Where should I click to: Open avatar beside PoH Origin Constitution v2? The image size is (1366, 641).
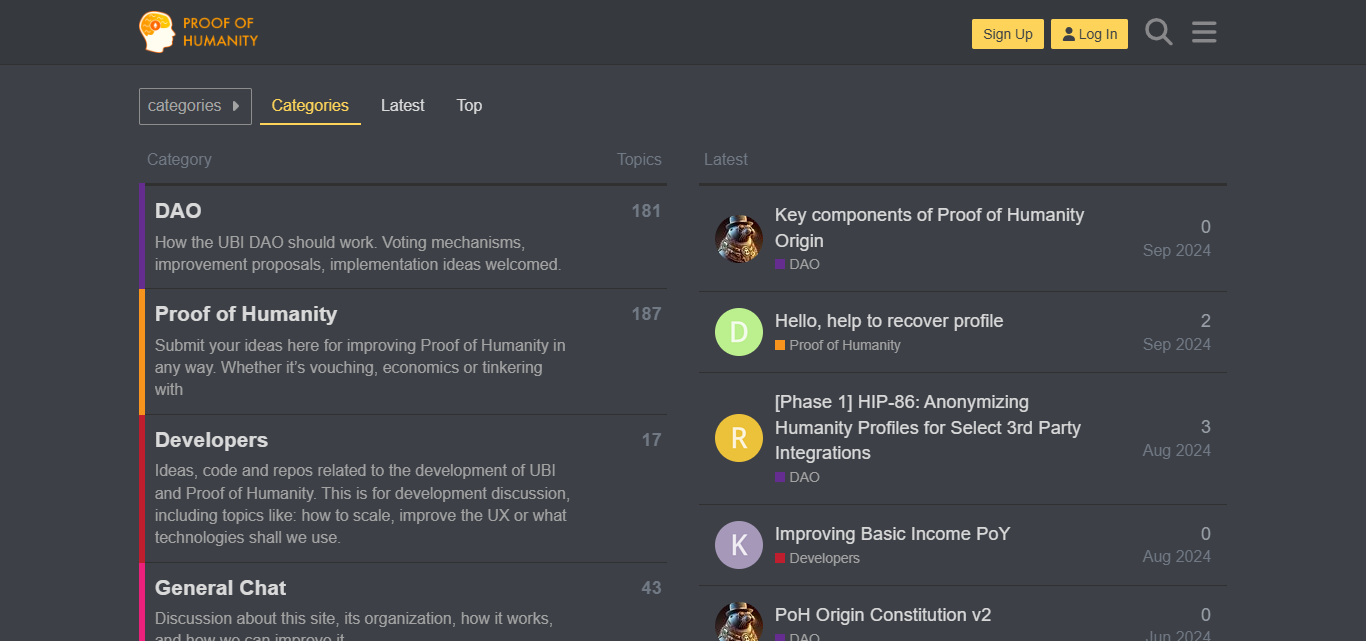point(739,622)
